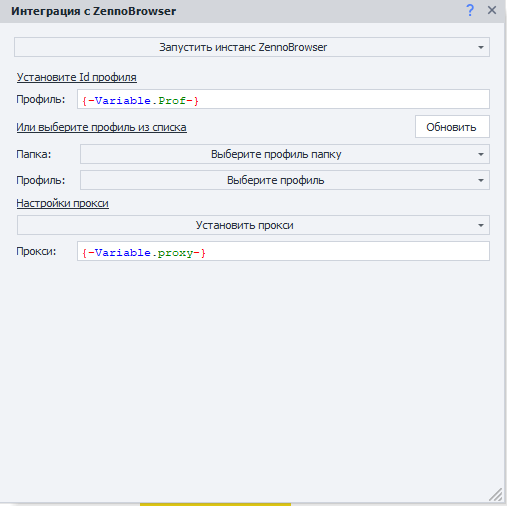Click the resize grip in the dialog corner
This screenshot has height=506, width=507.
(x=496, y=494)
